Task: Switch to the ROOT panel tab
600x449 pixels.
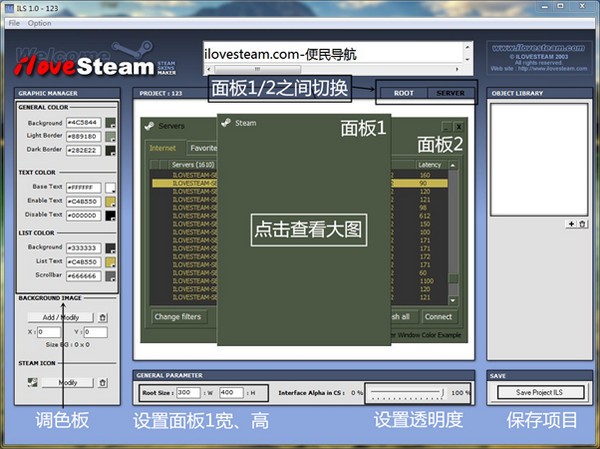Action: click(404, 93)
